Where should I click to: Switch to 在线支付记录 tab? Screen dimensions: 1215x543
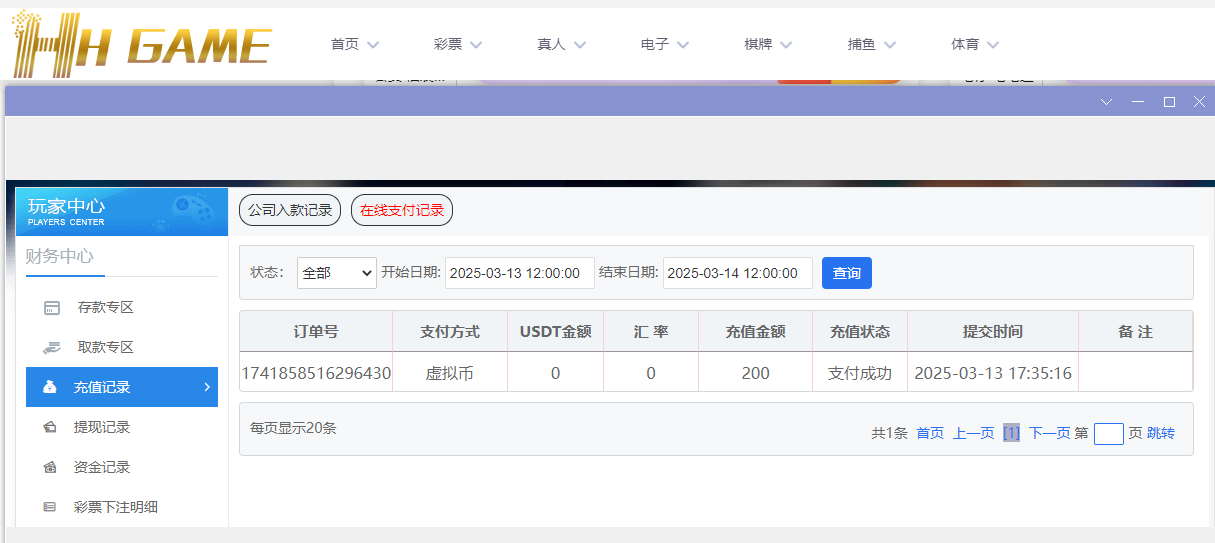point(402,210)
